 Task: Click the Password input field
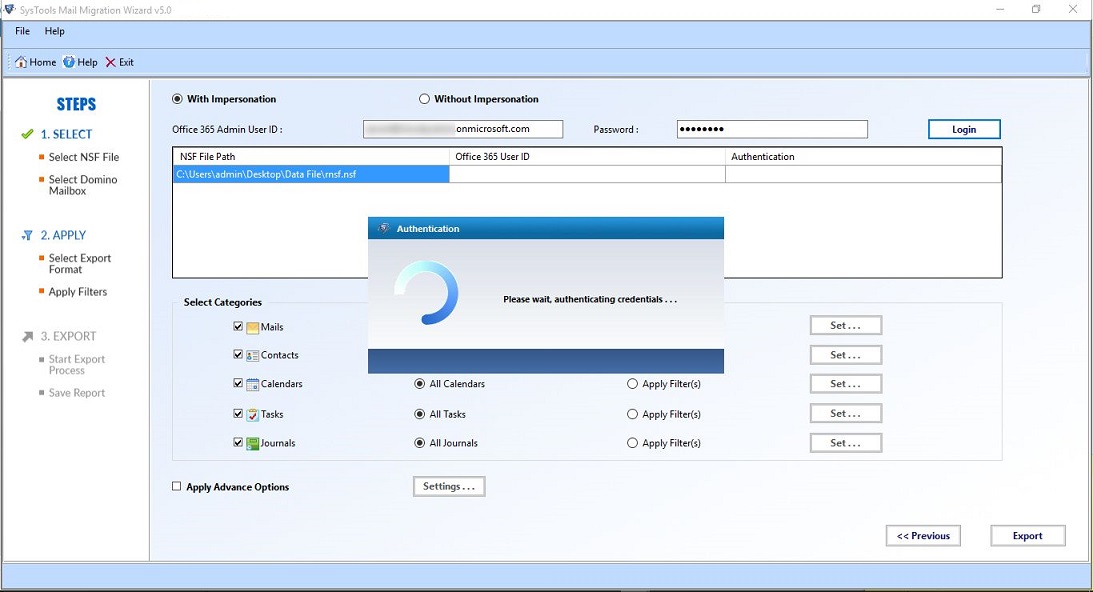tap(772, 129)
